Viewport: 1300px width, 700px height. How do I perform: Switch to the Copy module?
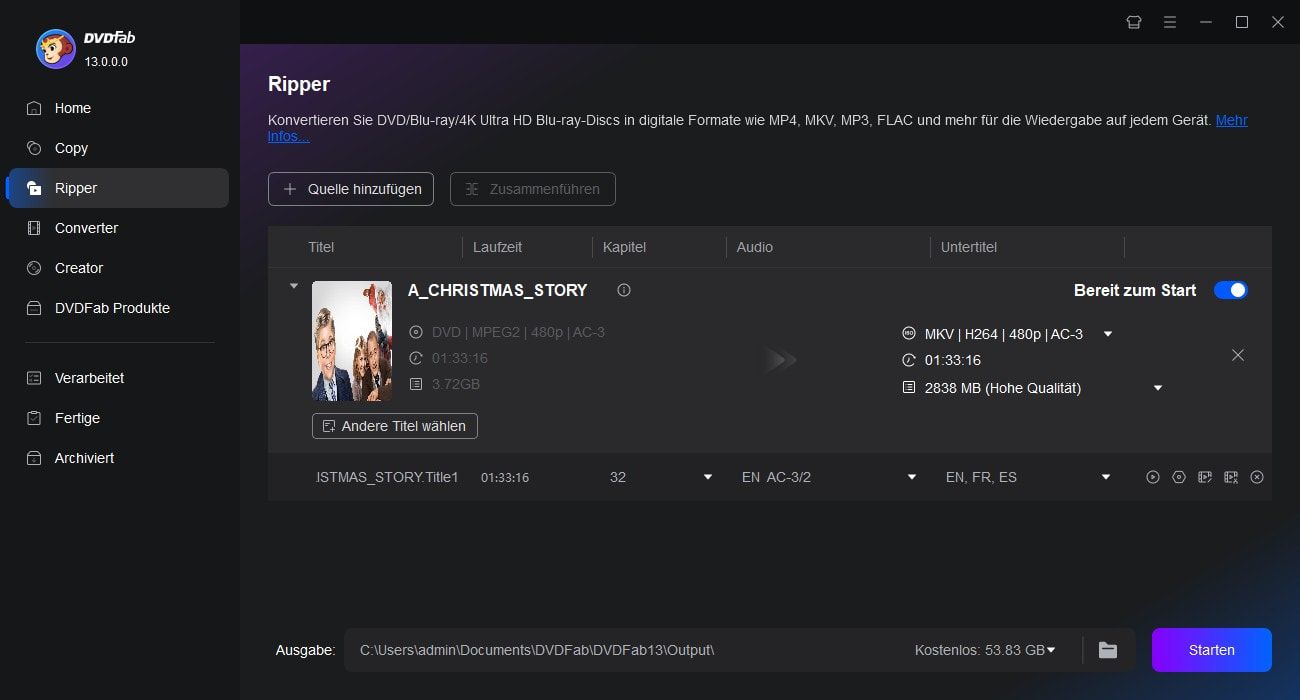pos(118,148)
